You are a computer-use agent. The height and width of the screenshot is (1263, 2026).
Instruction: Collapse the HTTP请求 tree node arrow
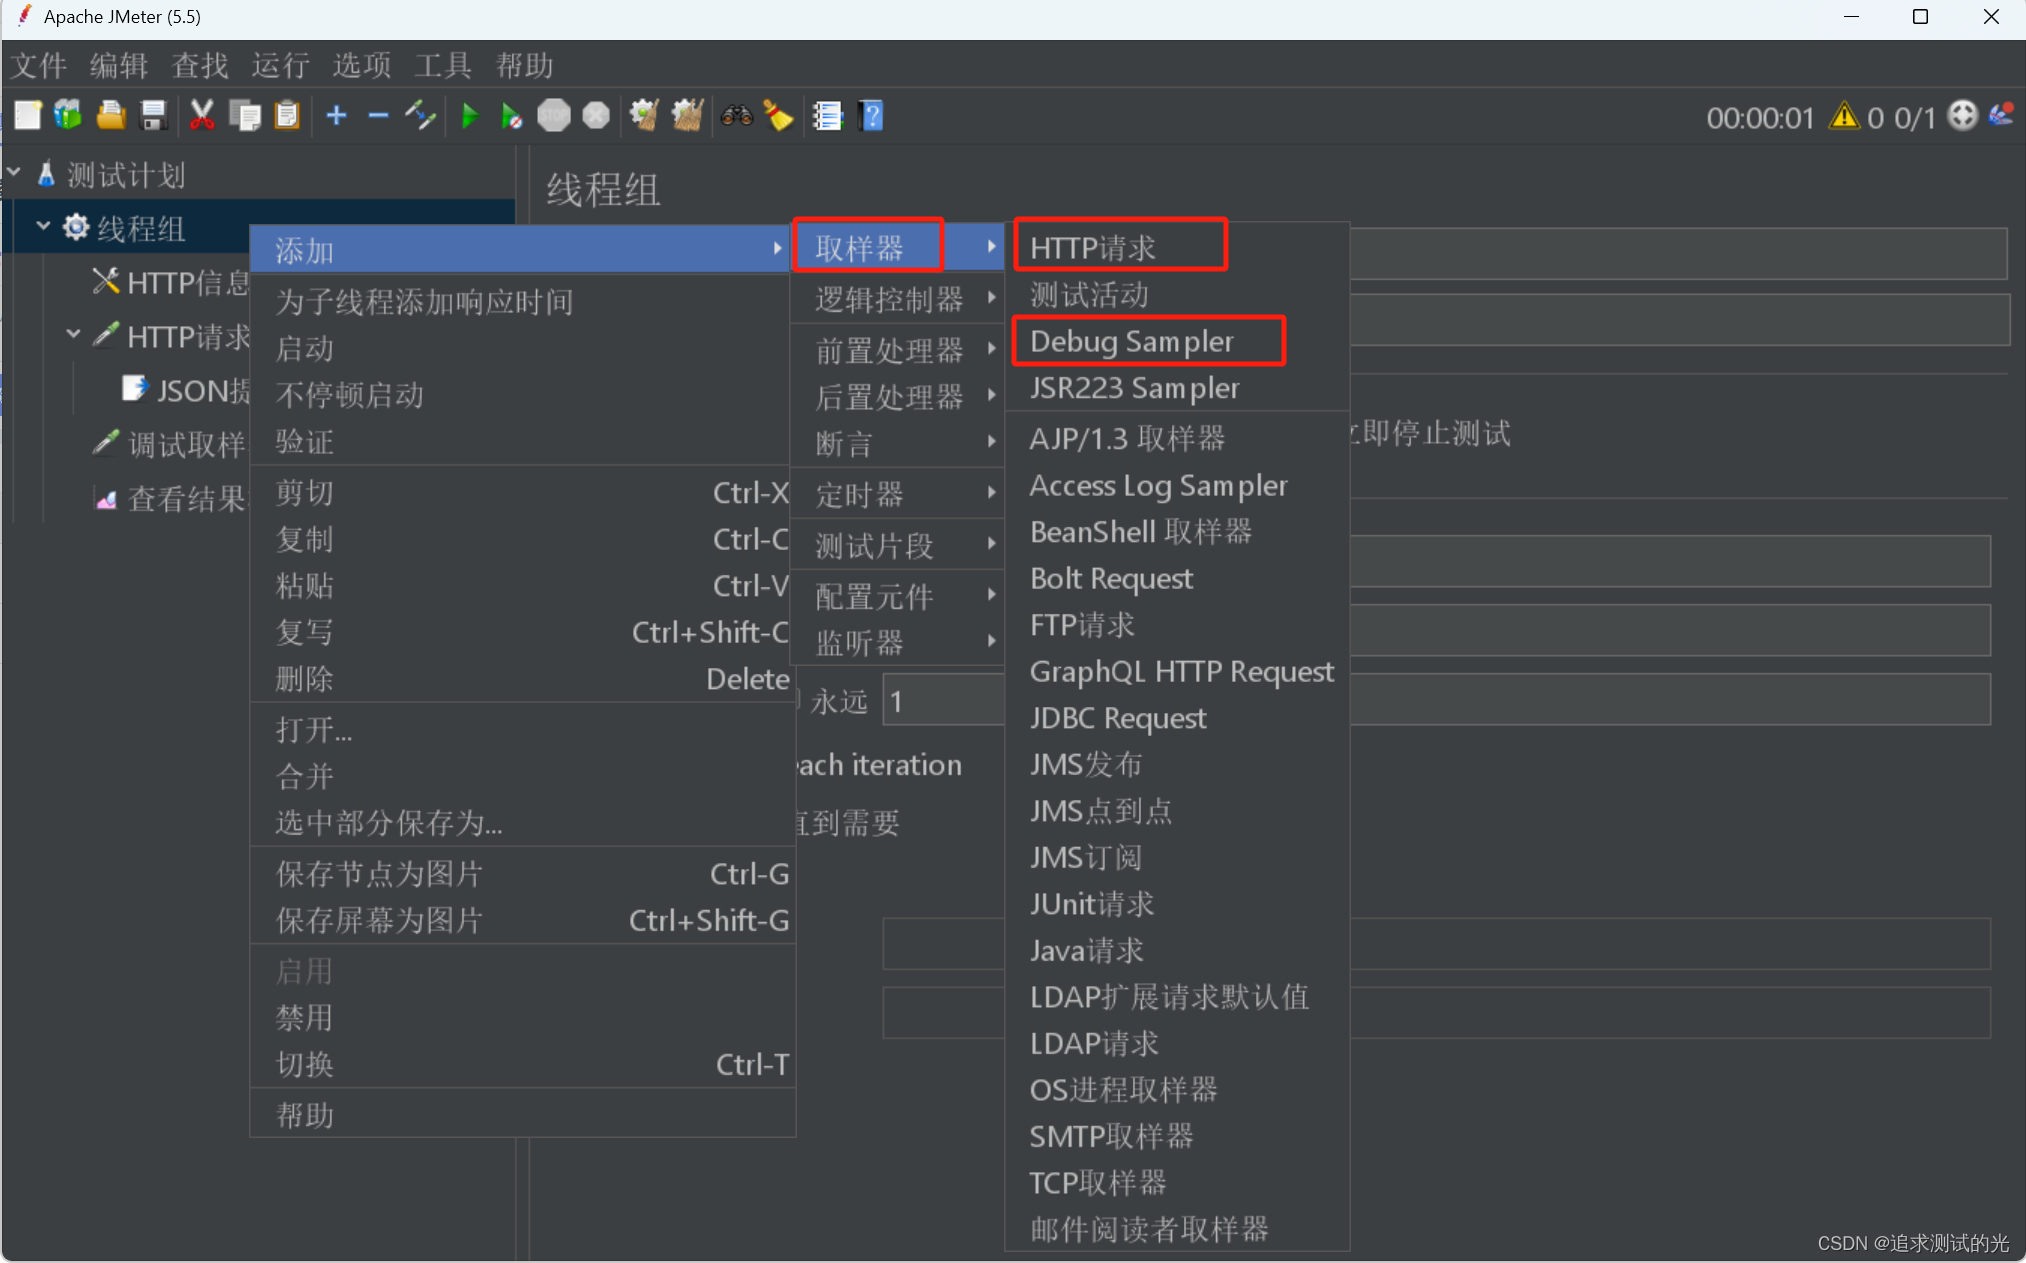click(x=73, y=334)
